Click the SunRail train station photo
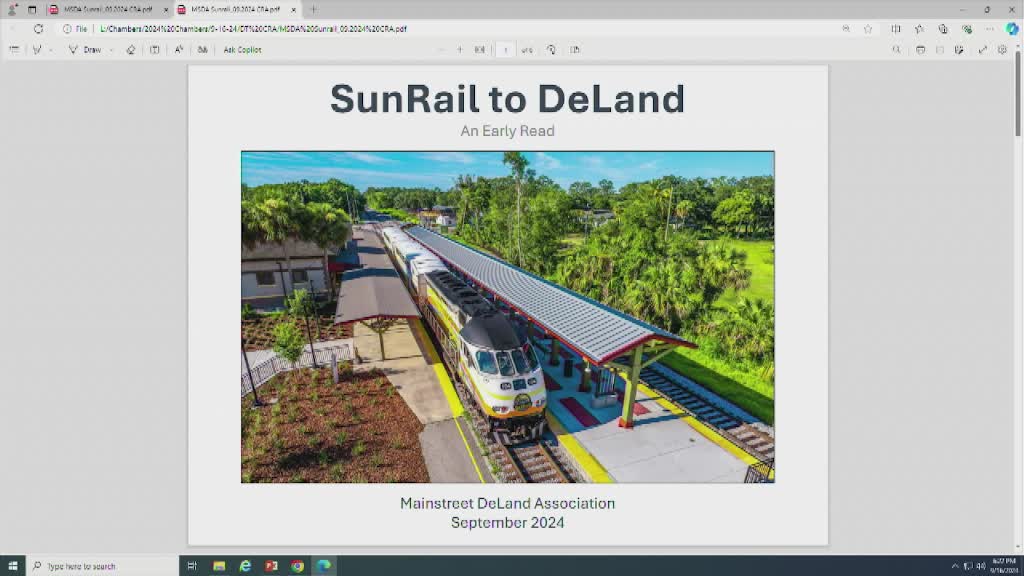Image resolution: width=1024 pixels, height=576 pixels. 507,317
